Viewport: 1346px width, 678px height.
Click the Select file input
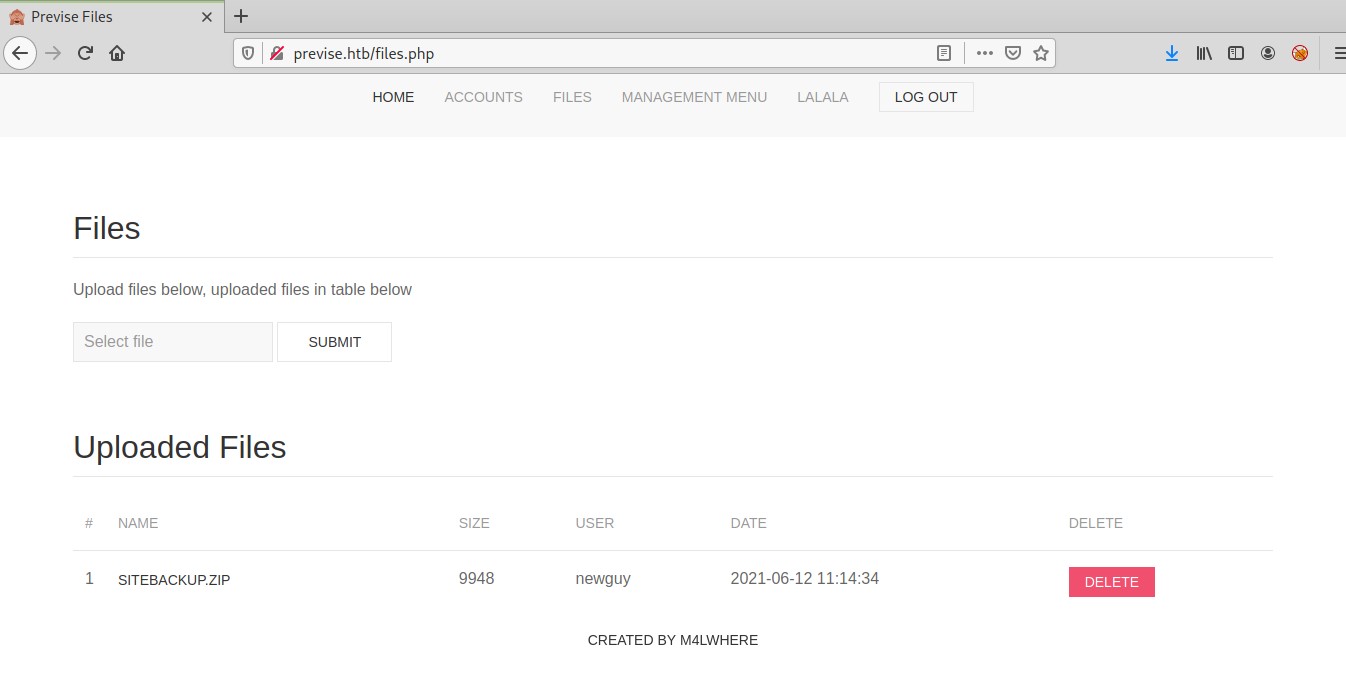coord(172,342)
